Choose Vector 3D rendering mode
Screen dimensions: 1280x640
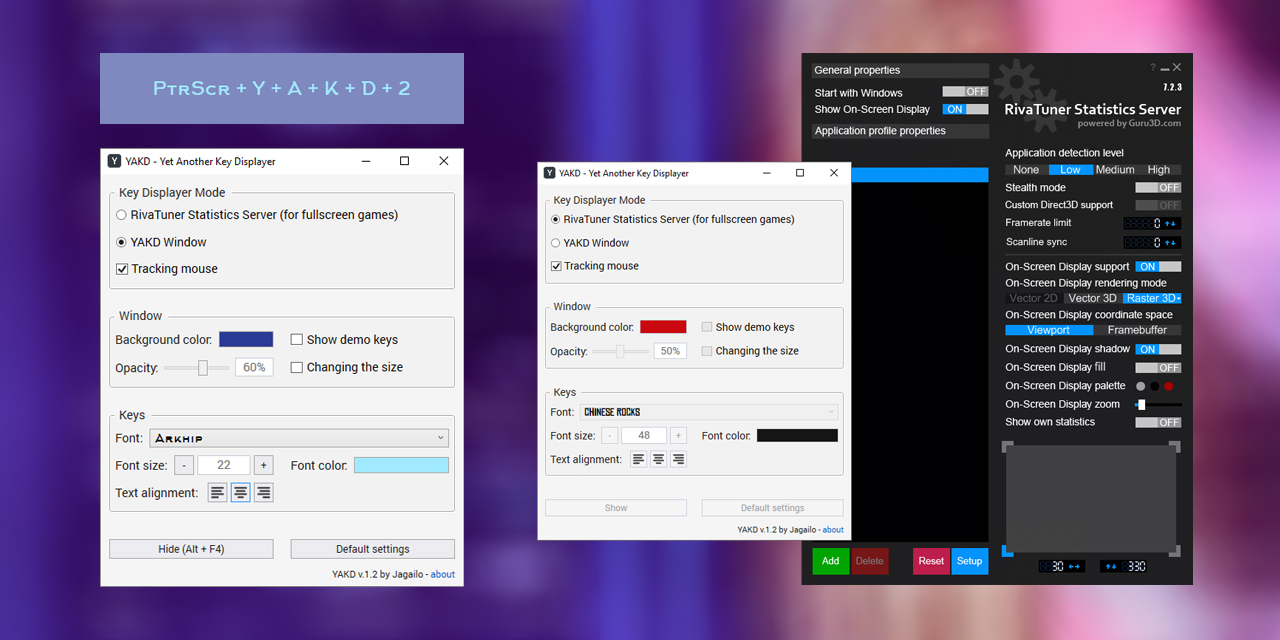point(1092,298)
